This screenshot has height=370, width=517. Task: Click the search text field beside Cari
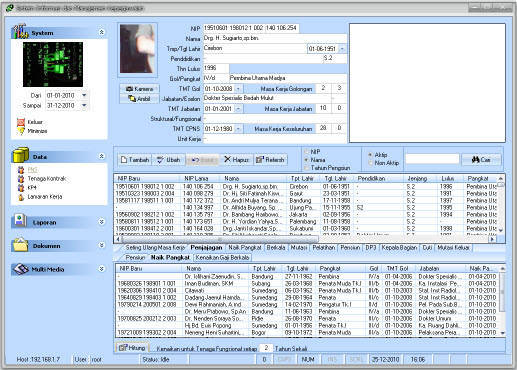(x=432, y=160)
